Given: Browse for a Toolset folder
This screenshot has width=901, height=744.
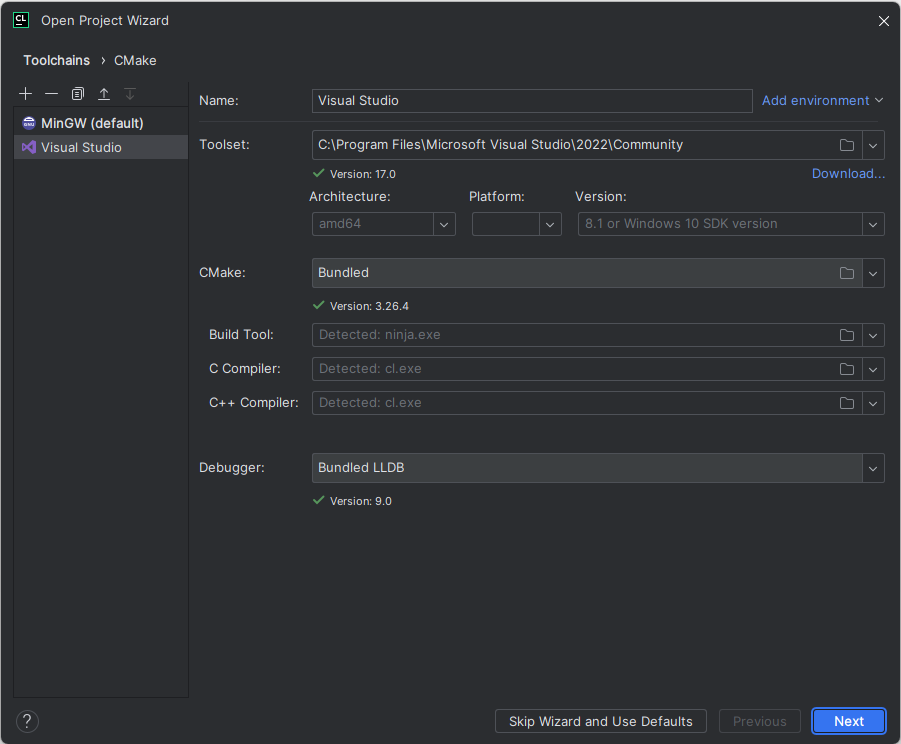Looking at the screenshot, I should [x=846, y=144].
